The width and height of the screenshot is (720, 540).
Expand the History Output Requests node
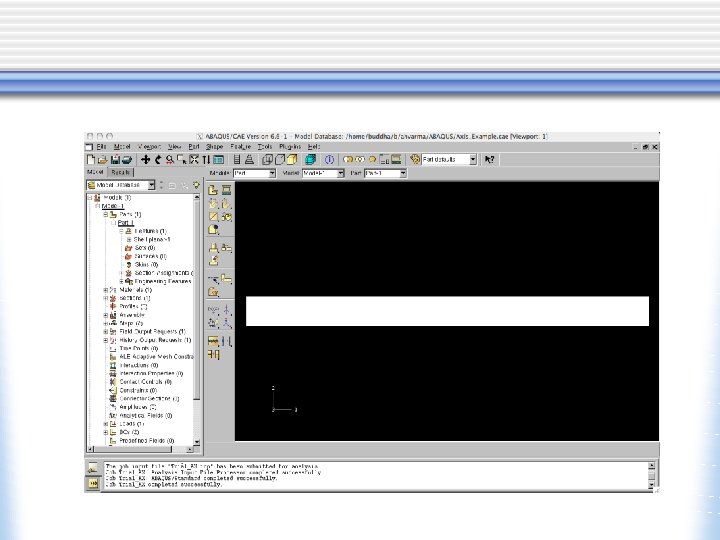tap(106, 340)
